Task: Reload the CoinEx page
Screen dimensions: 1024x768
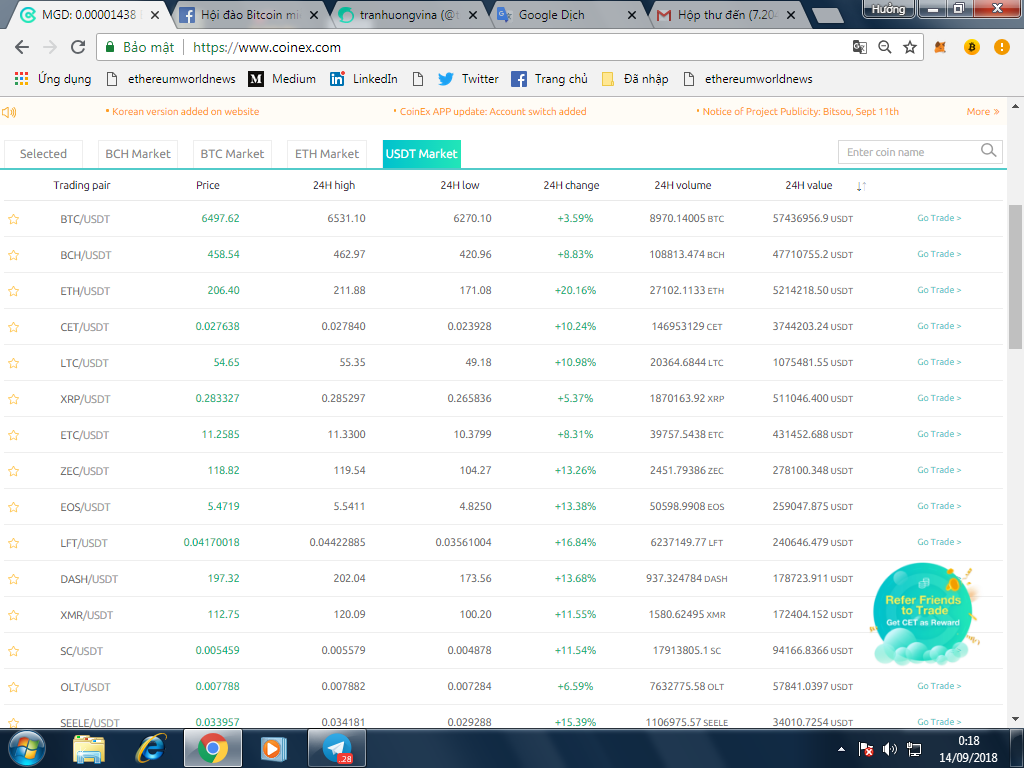Action: [x=78, y=47]
